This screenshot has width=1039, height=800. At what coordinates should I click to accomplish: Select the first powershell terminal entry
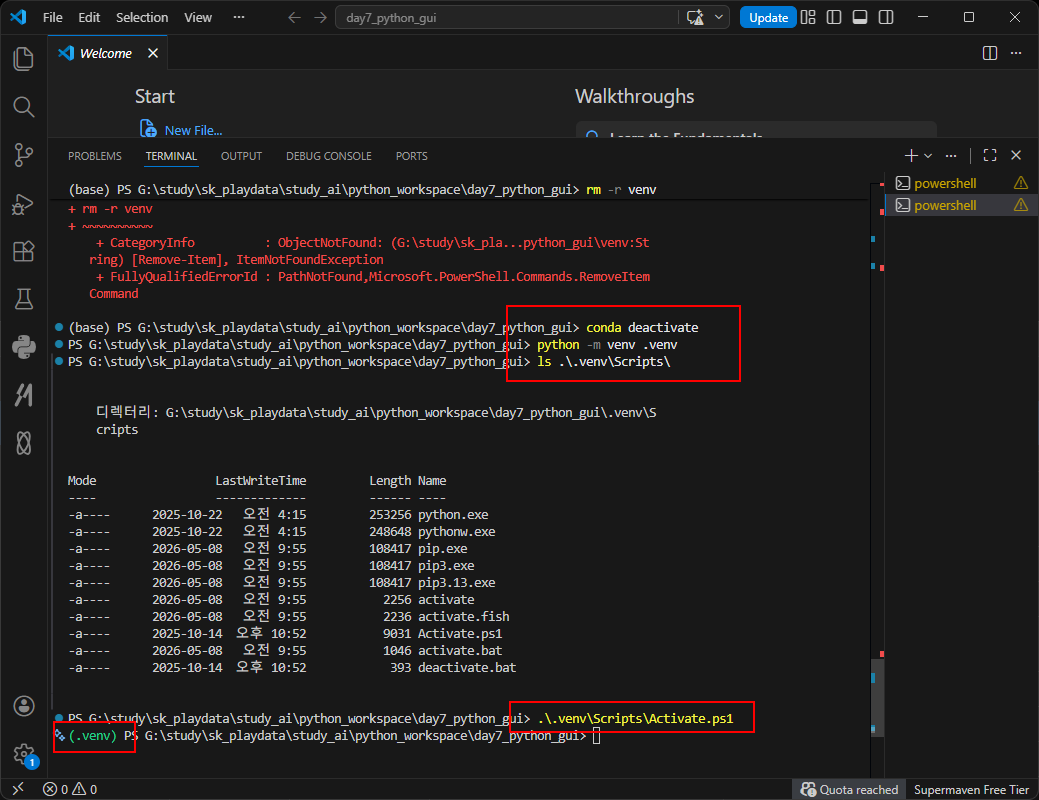(x=960, y=183)
